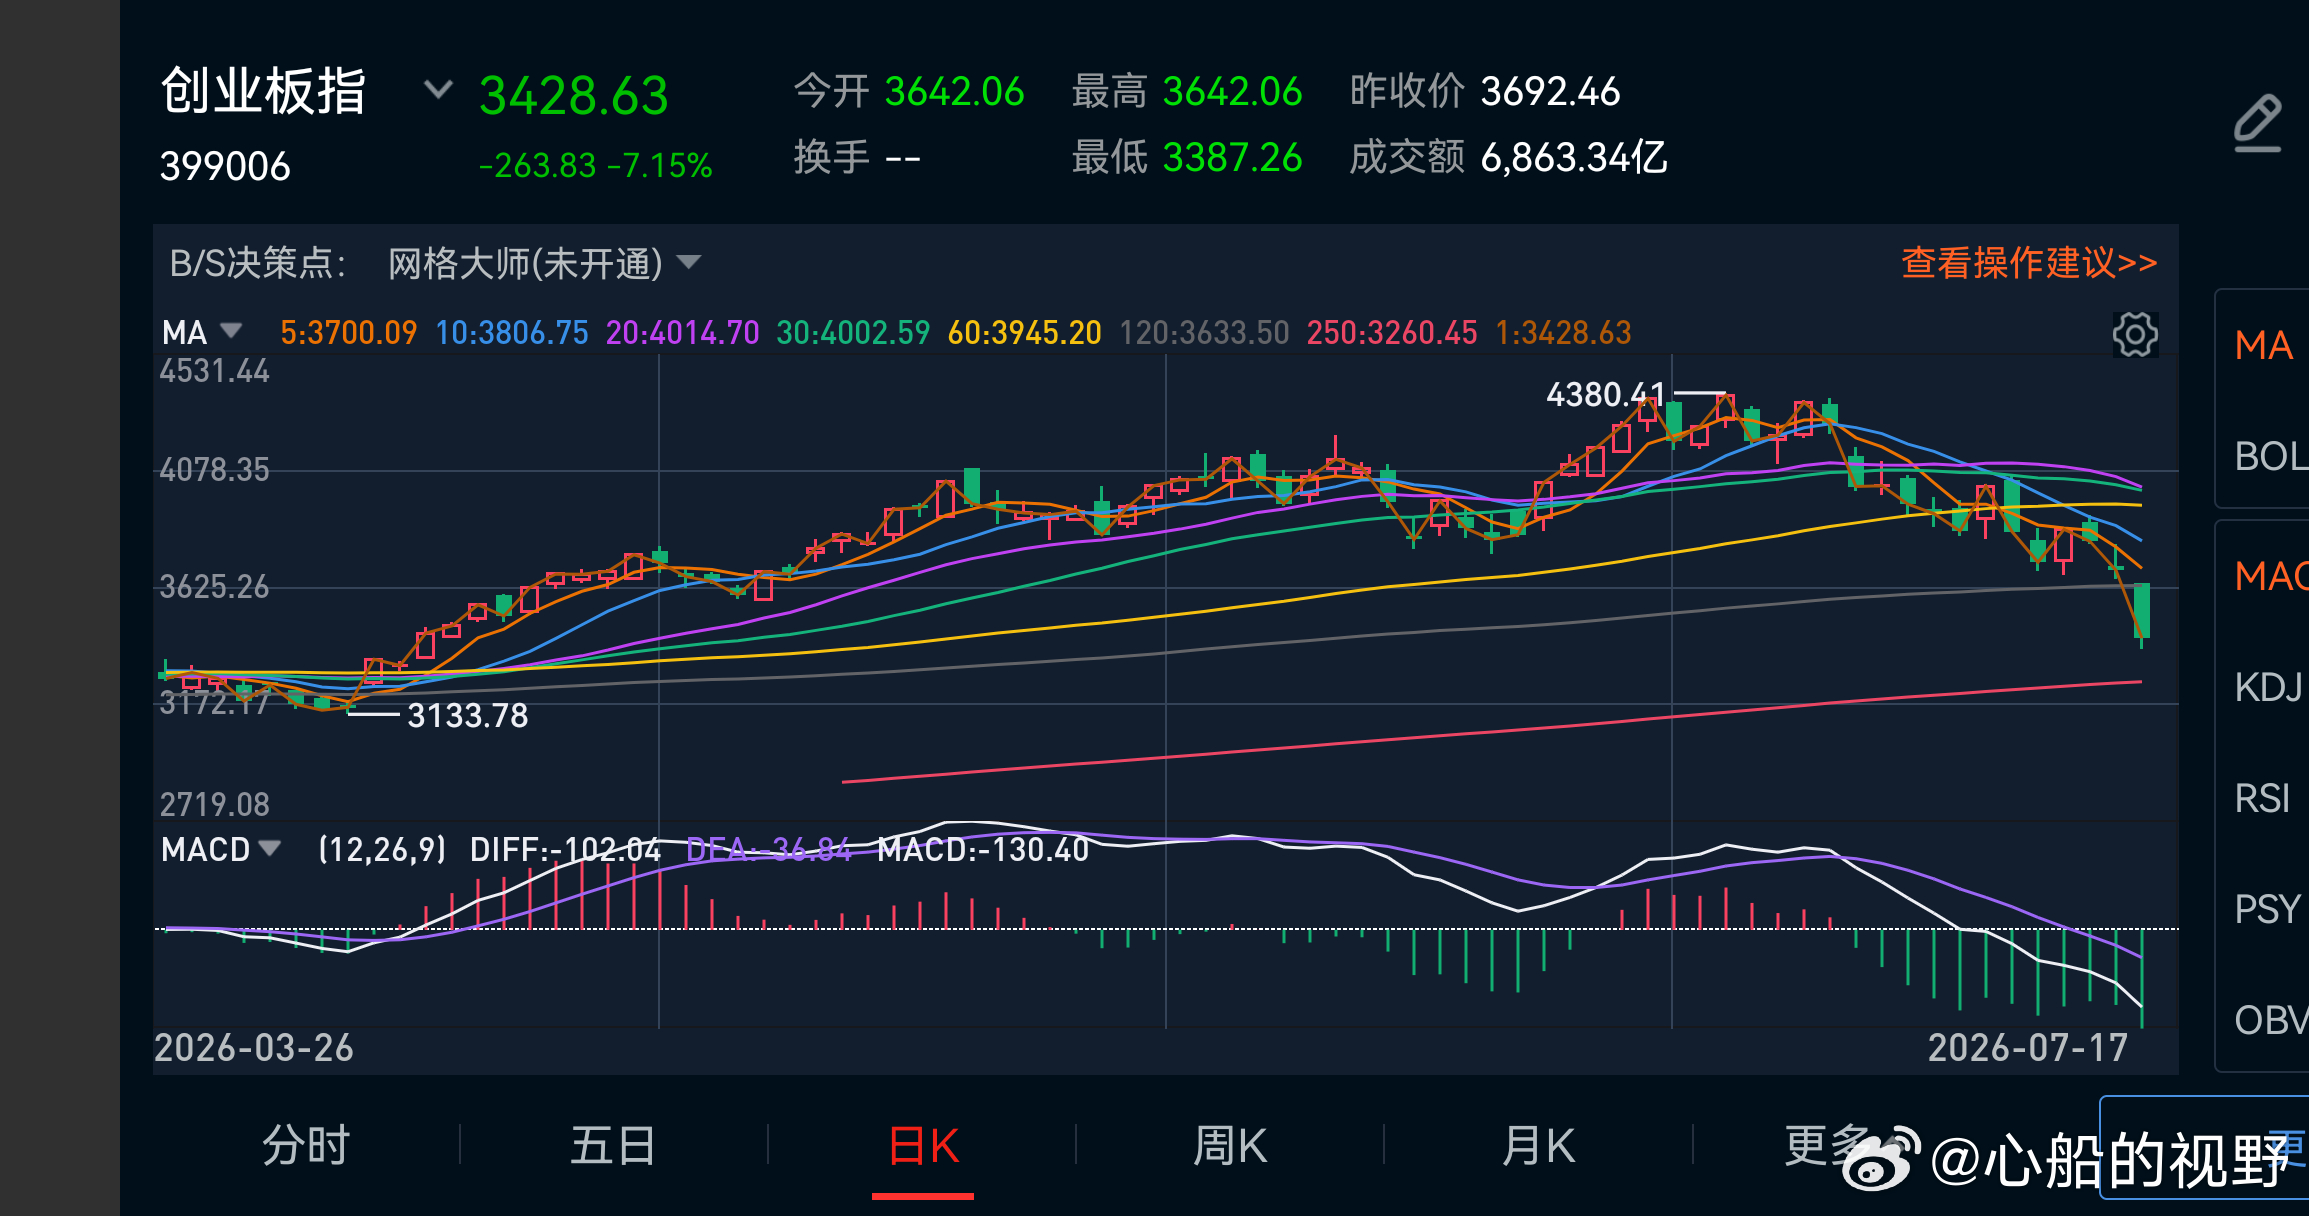
Task: Click the DIFF:-102.04 reading
Action: click(566, 849)
